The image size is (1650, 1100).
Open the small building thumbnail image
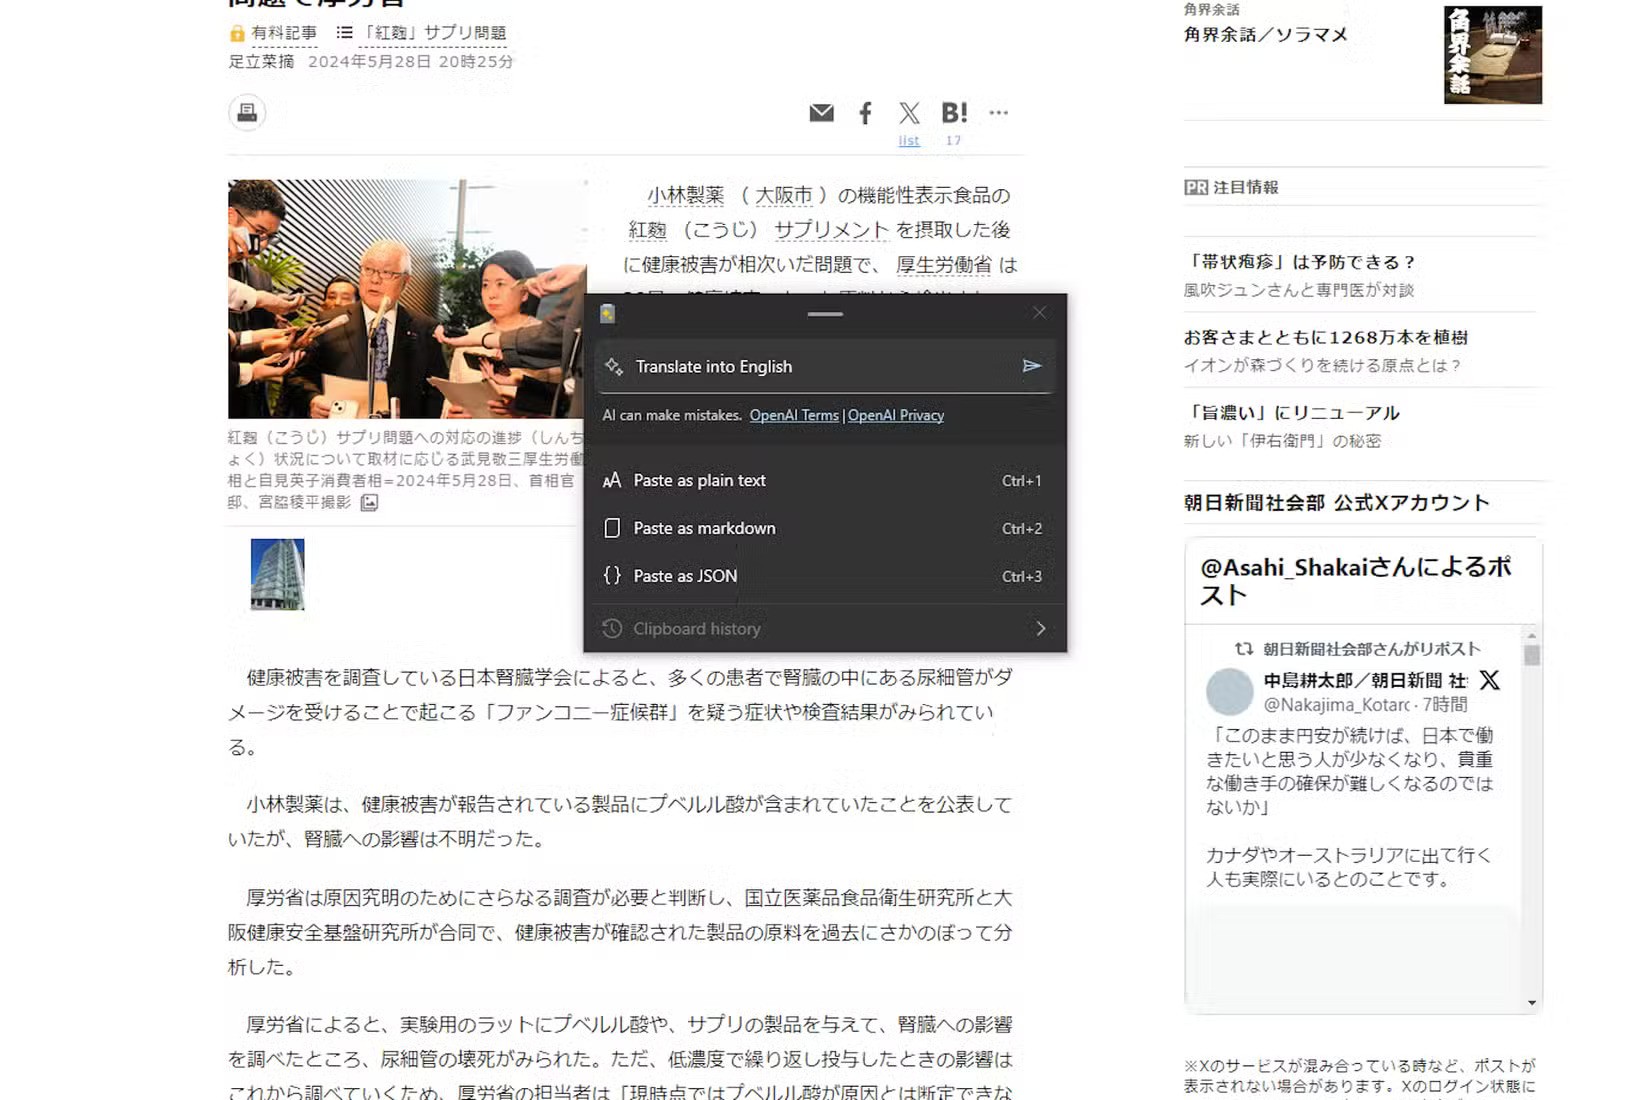click(277, 575)
